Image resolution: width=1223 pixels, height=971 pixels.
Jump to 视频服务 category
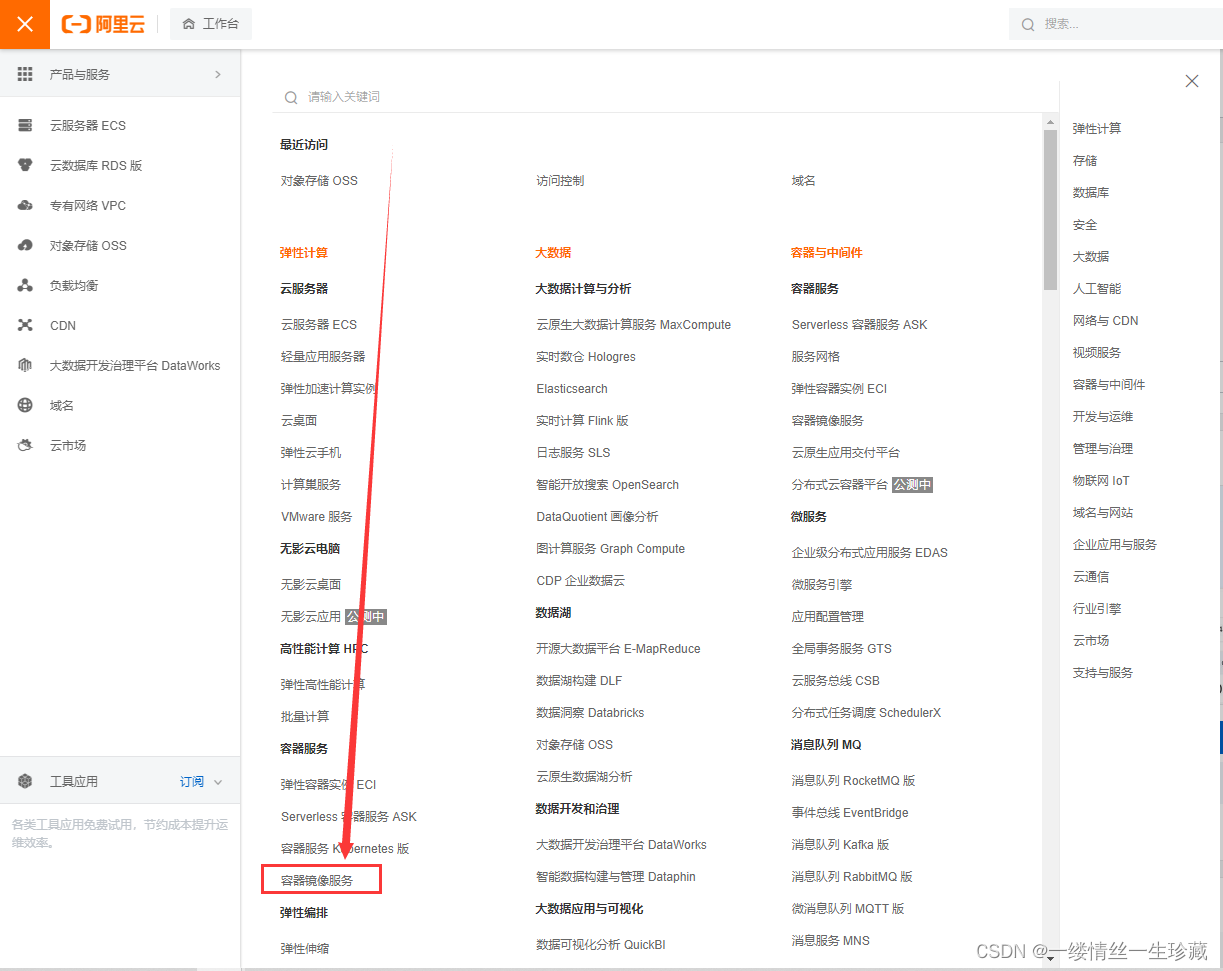pos(1097,352)
